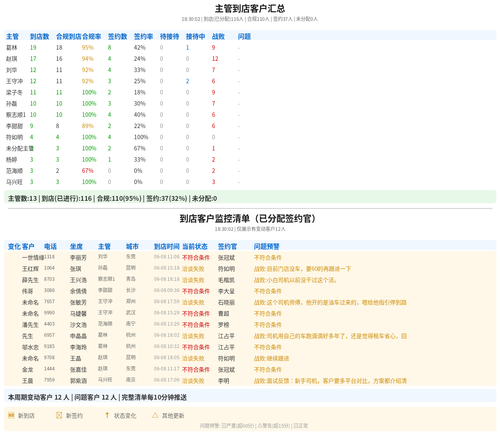This screenshot has width=500, height=448.
Task: Click the summary totals bar 主管数:13
Action: 250,198
